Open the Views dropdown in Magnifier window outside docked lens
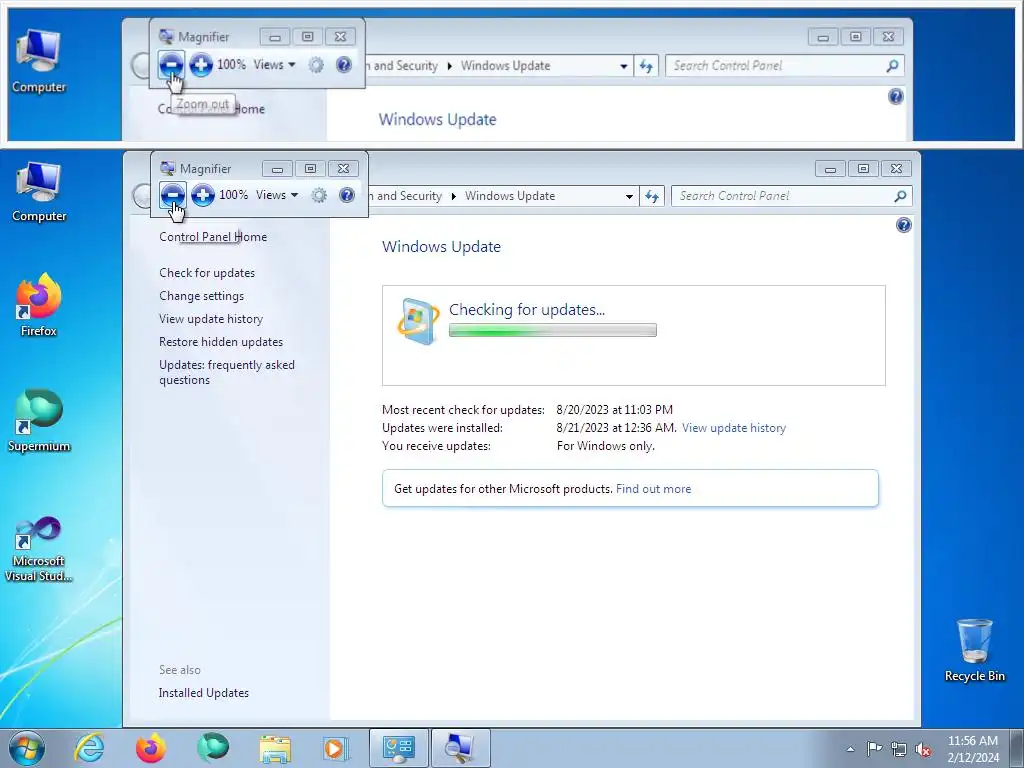The width and height of the screenshot is (1024, 768). click(x=277, y=195)
